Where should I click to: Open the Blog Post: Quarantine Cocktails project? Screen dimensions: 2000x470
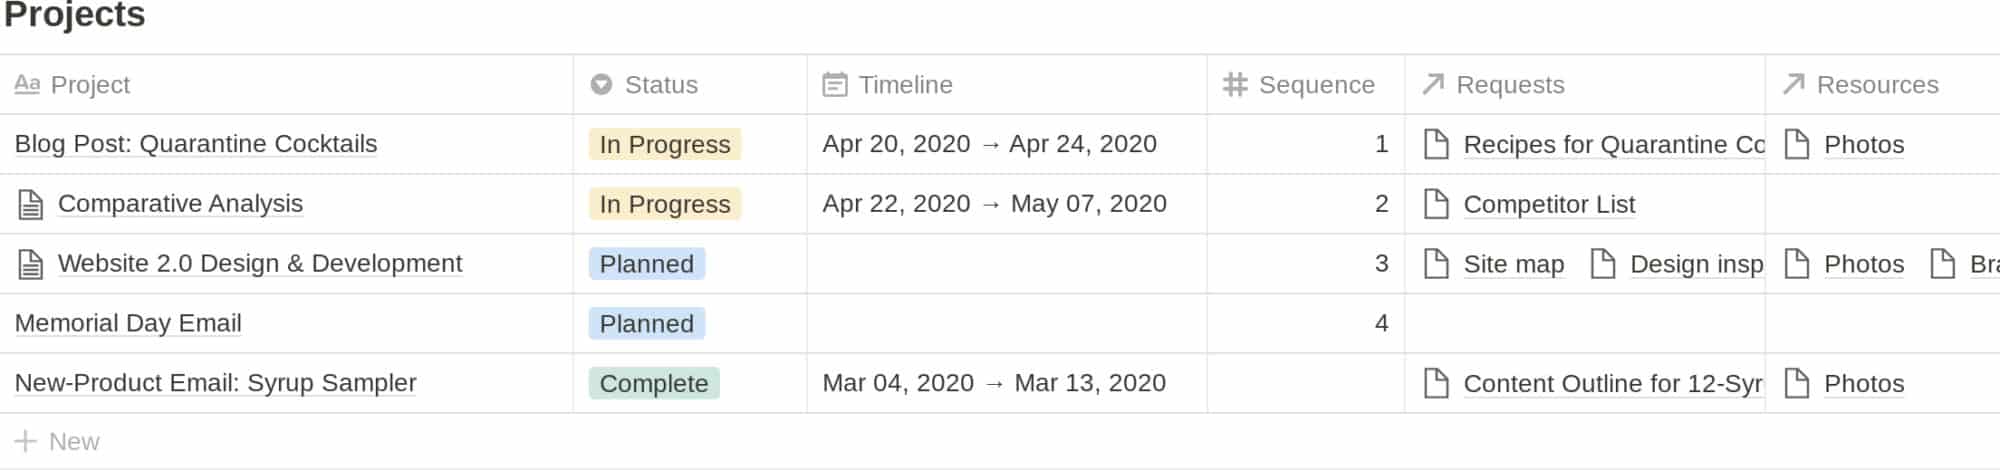pos(196,144)
